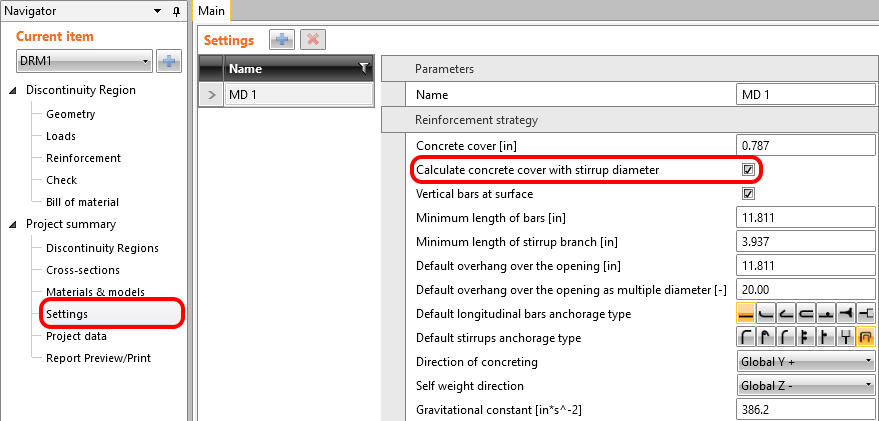Delete setting with the red X button
Image resolution: width=879 pixels, height=421 pixels.
click(x=313, y=40)
